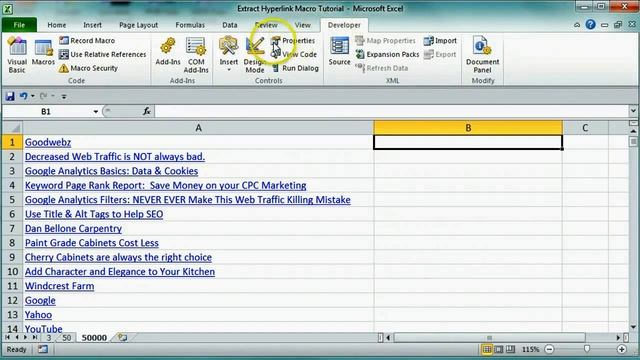Open the undo history dropdown

33,96
